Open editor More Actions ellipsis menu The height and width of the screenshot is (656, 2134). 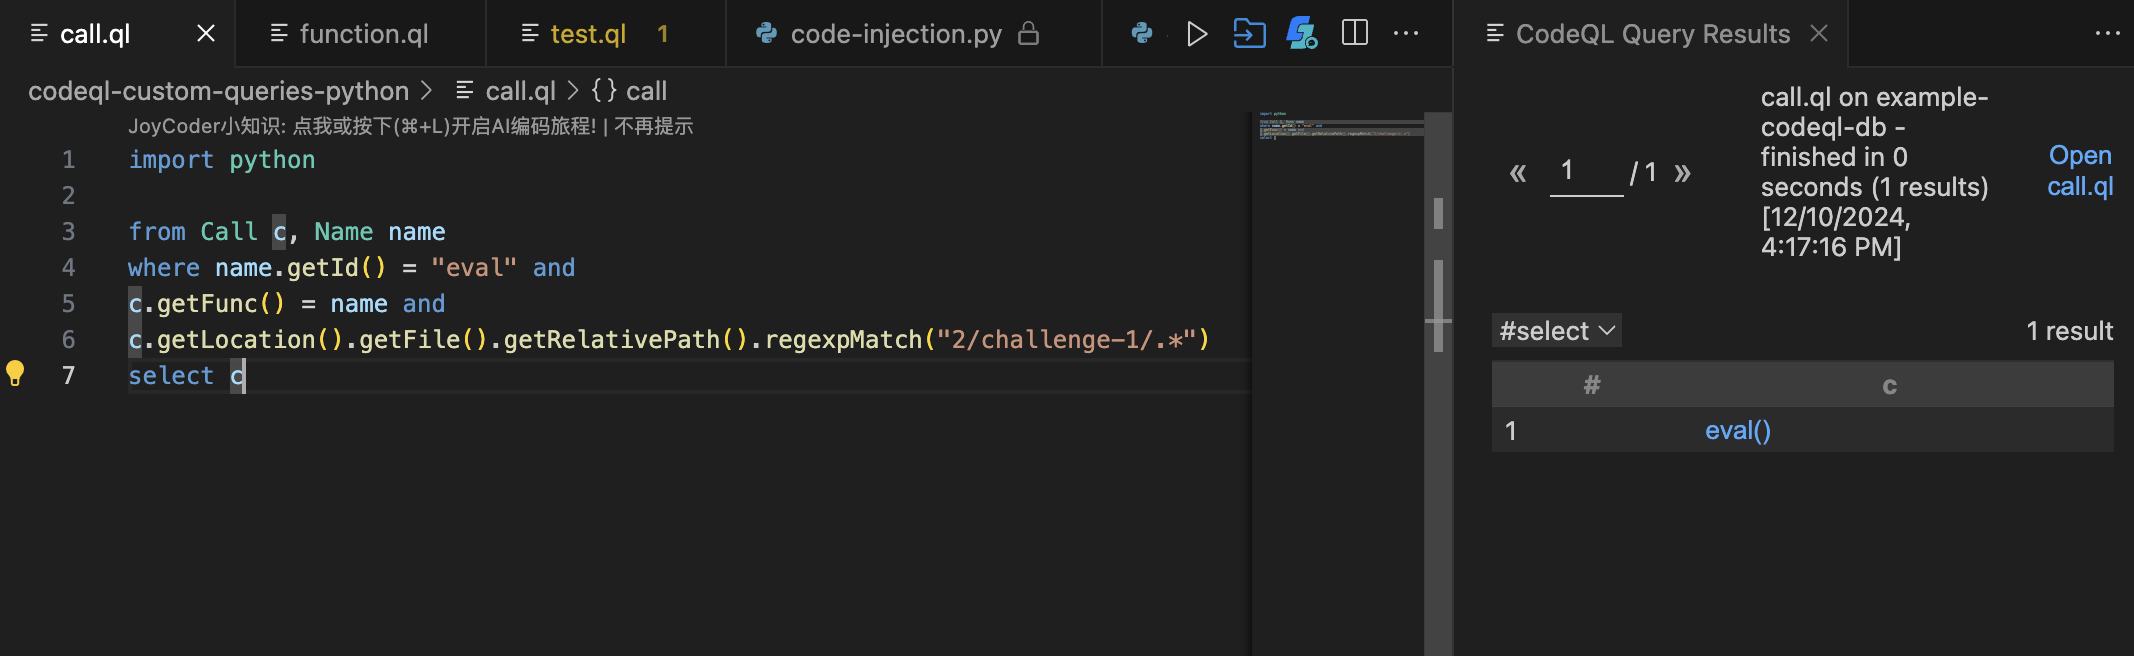[1406, 34]
